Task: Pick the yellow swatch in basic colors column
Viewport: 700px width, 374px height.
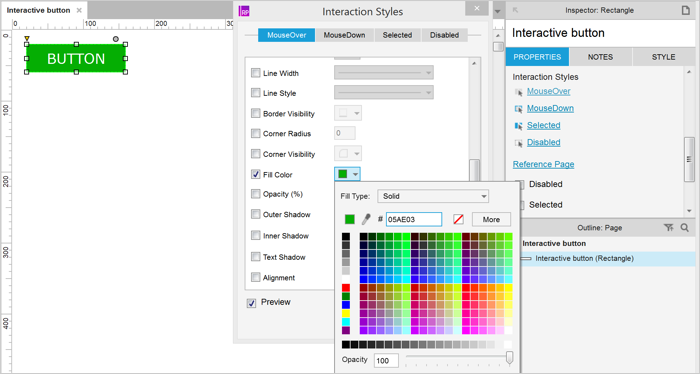Action: 346,313
